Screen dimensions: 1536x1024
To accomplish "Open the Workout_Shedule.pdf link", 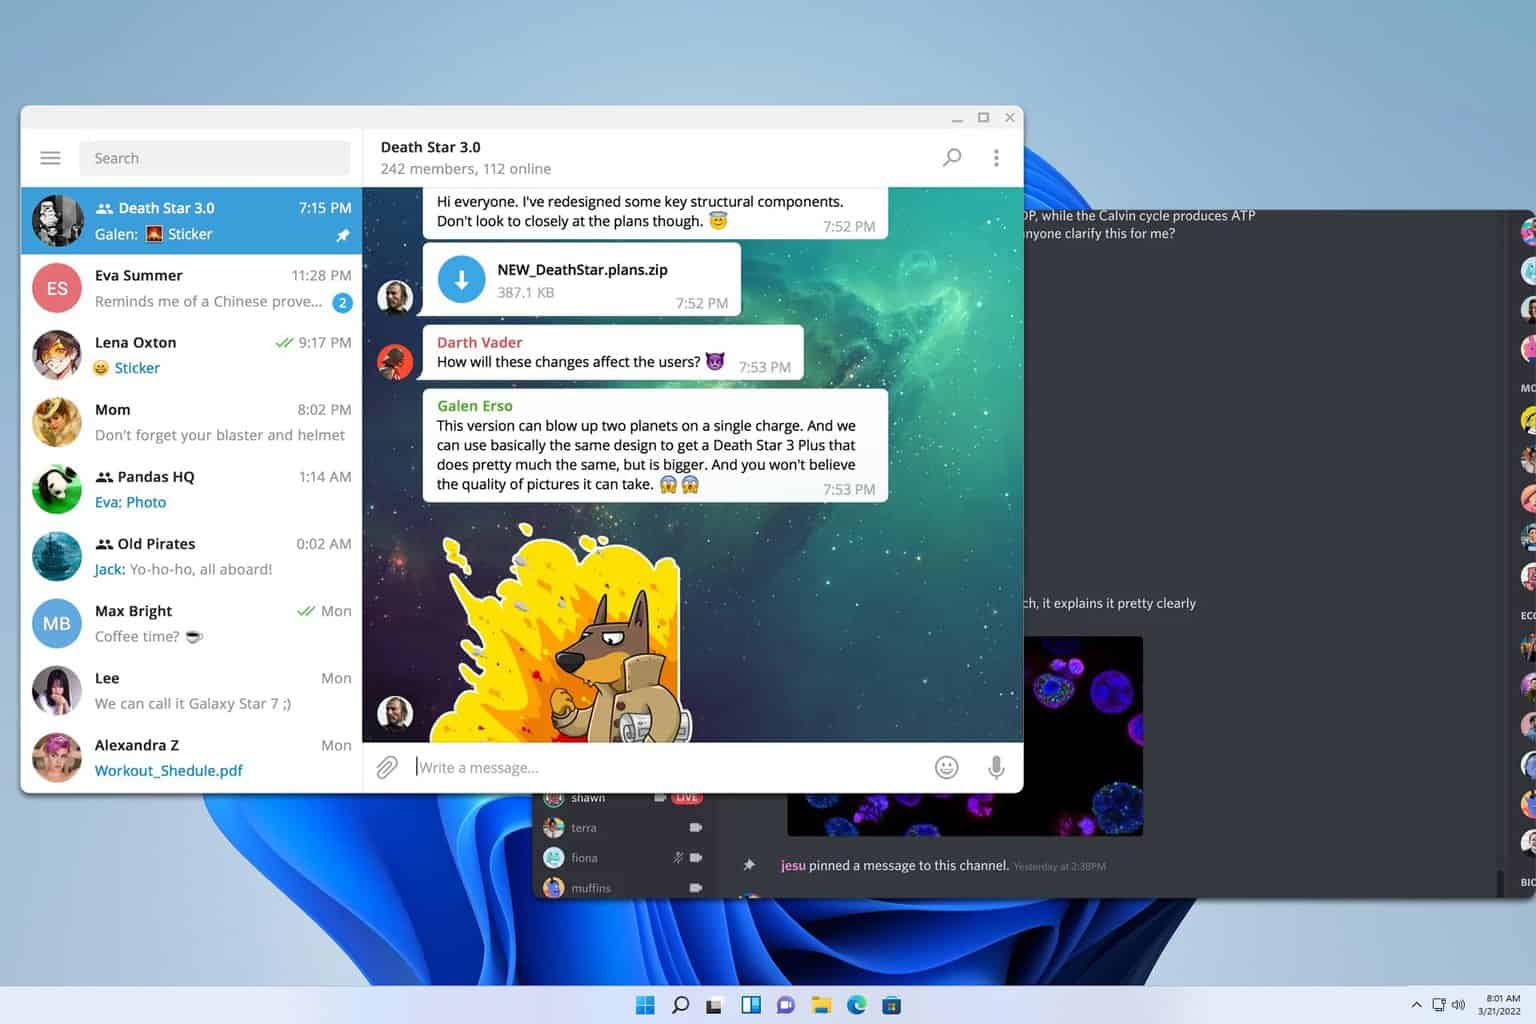I will point(169,770).
